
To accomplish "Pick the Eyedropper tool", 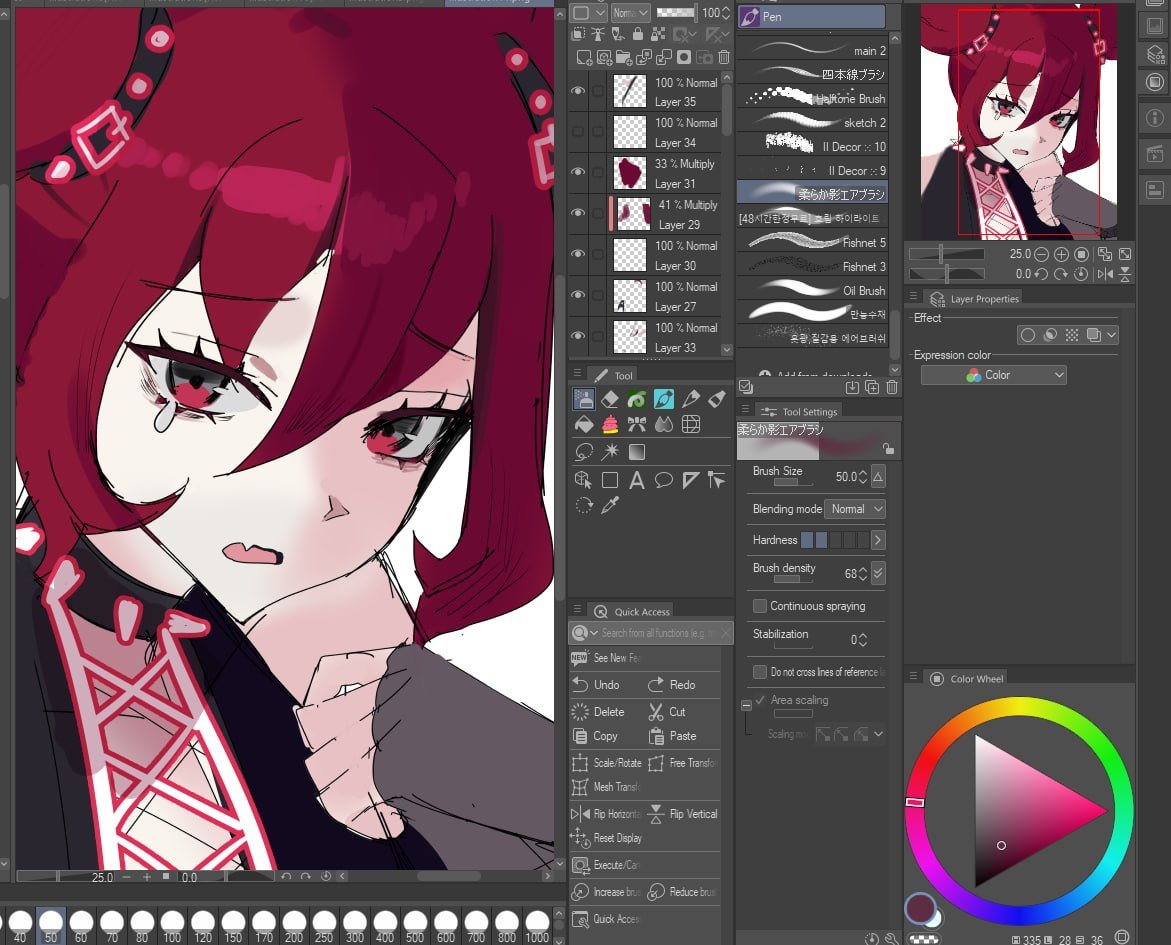I will pos(610,506).
